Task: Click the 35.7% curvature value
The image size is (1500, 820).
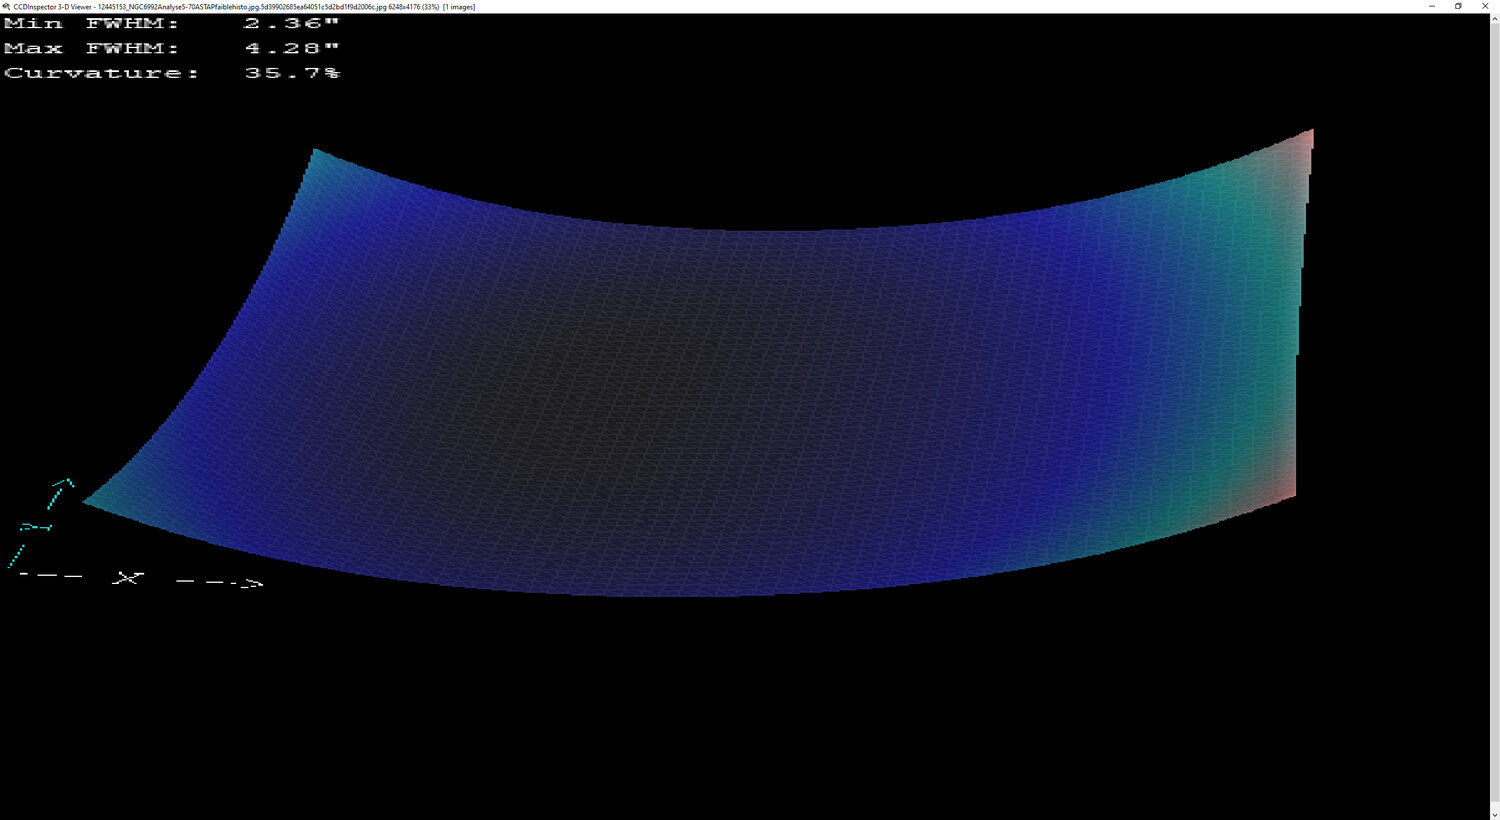Action: coord(292,73)
